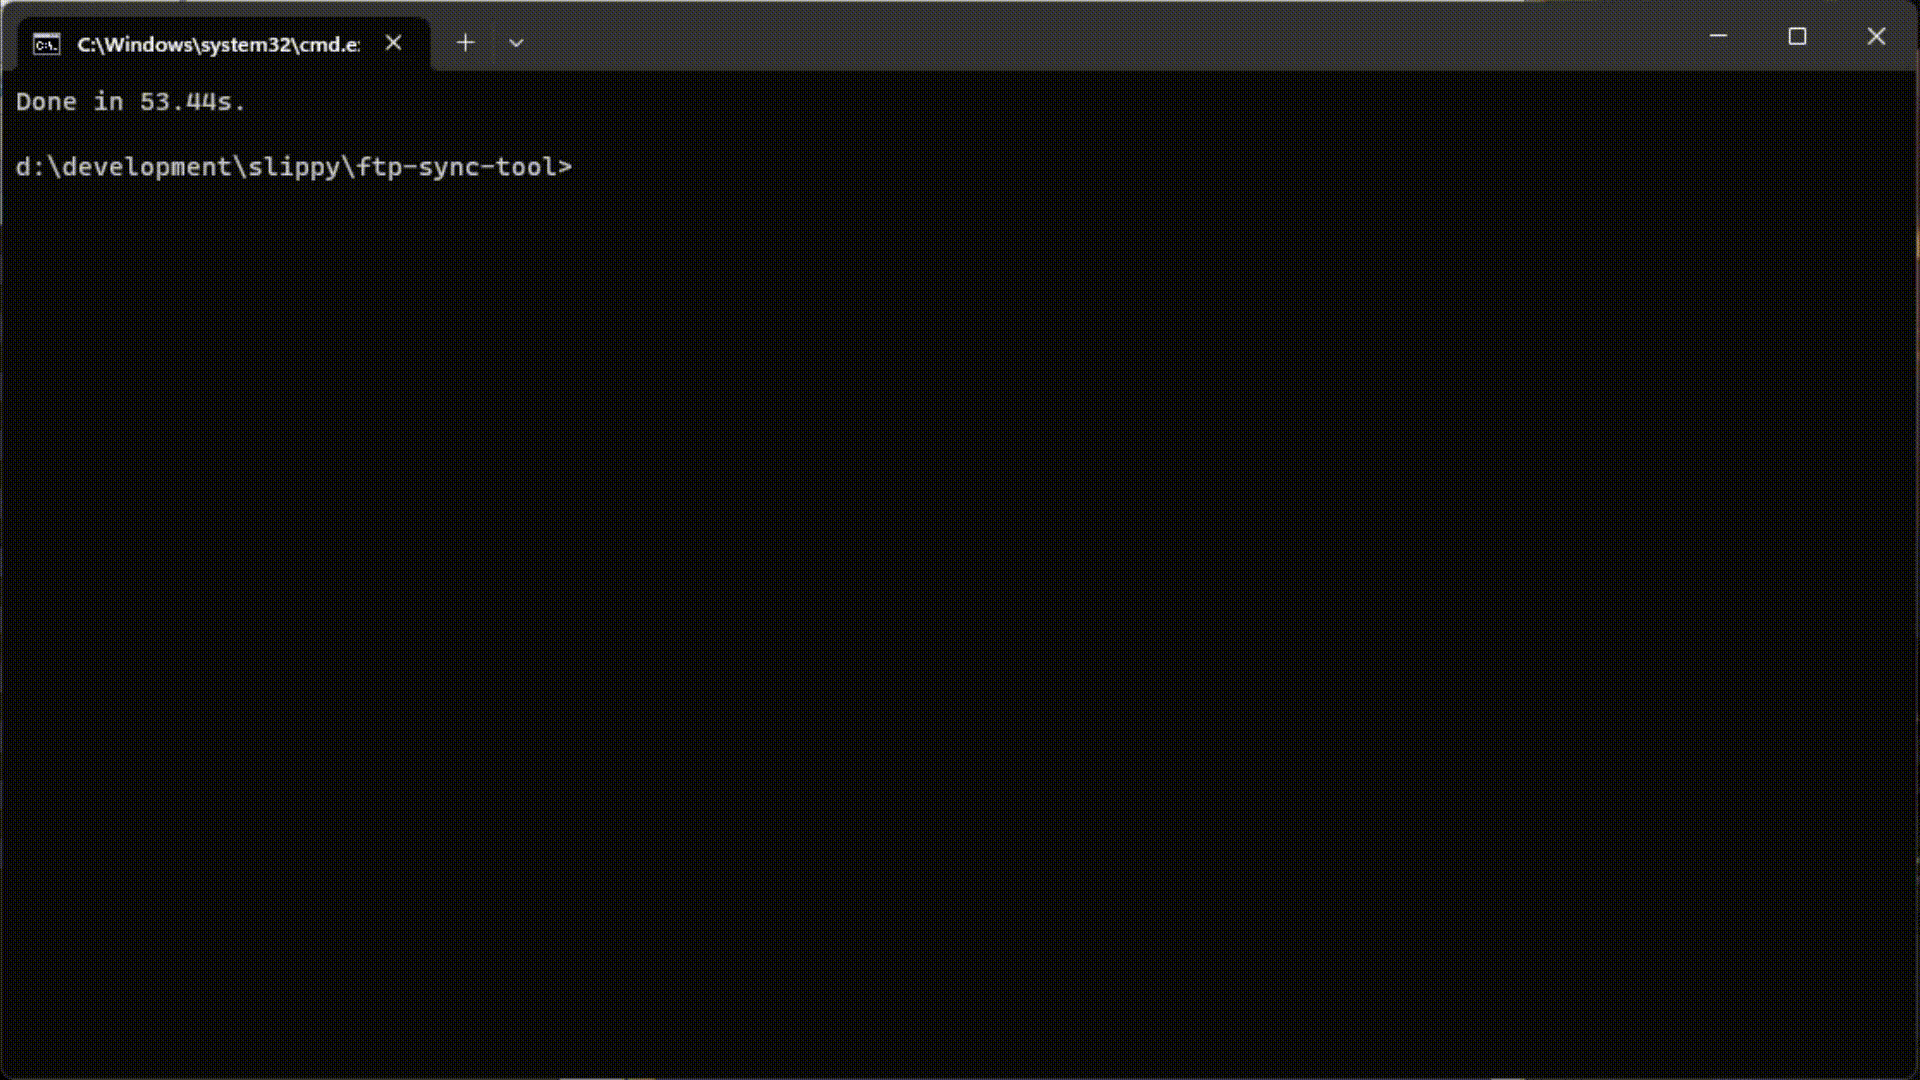Close the cmd.exe tab
Image resolution: width=1920 pixels, height=1080 pixels.
(x=394, y=43)
